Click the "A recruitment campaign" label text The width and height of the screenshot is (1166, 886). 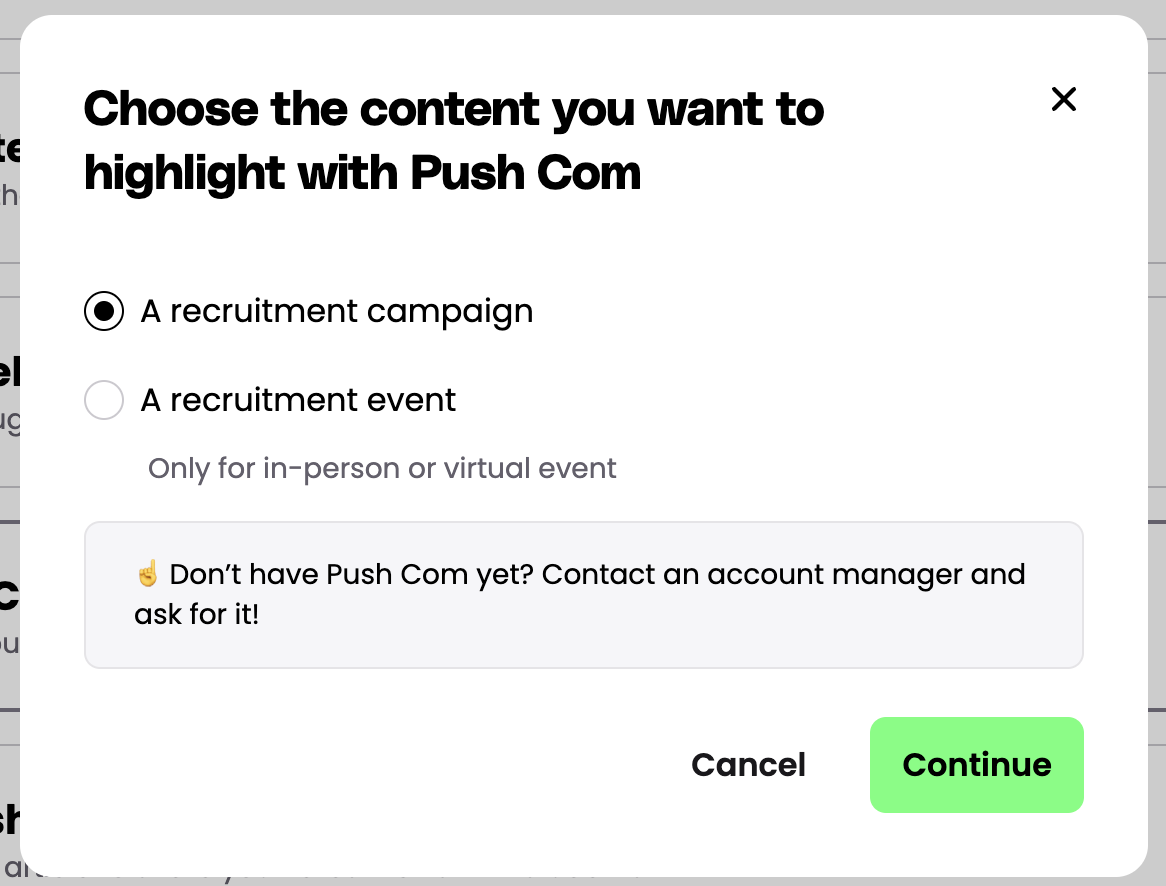[x=336, y=312]
